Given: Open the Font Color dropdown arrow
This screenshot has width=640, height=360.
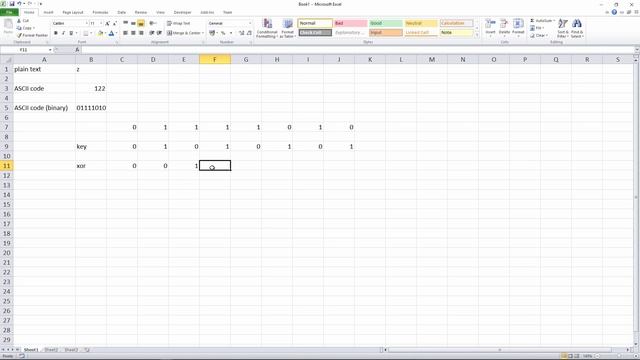Looking at the screenshot, I should [x=116, y=33].
